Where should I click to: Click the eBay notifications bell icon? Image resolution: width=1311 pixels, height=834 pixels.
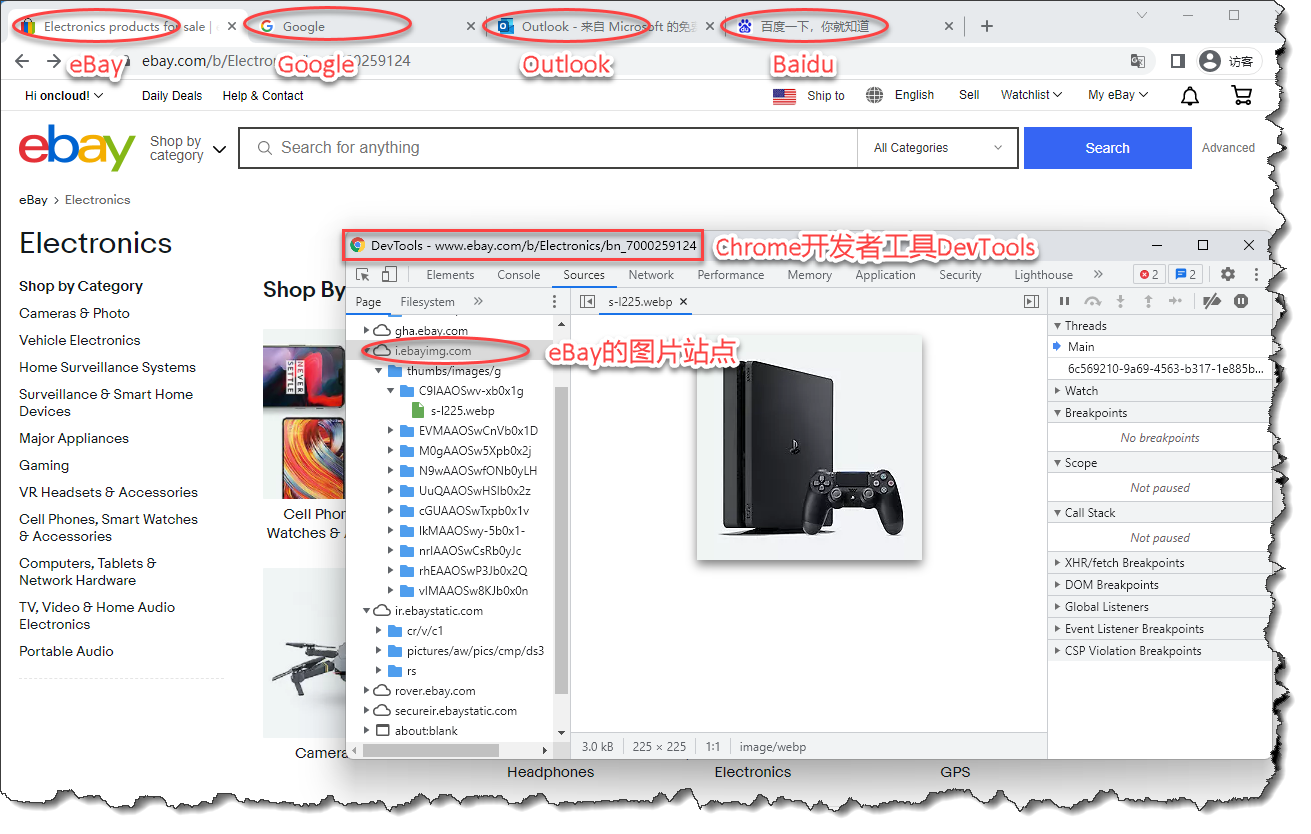(x=1190, y=96)
